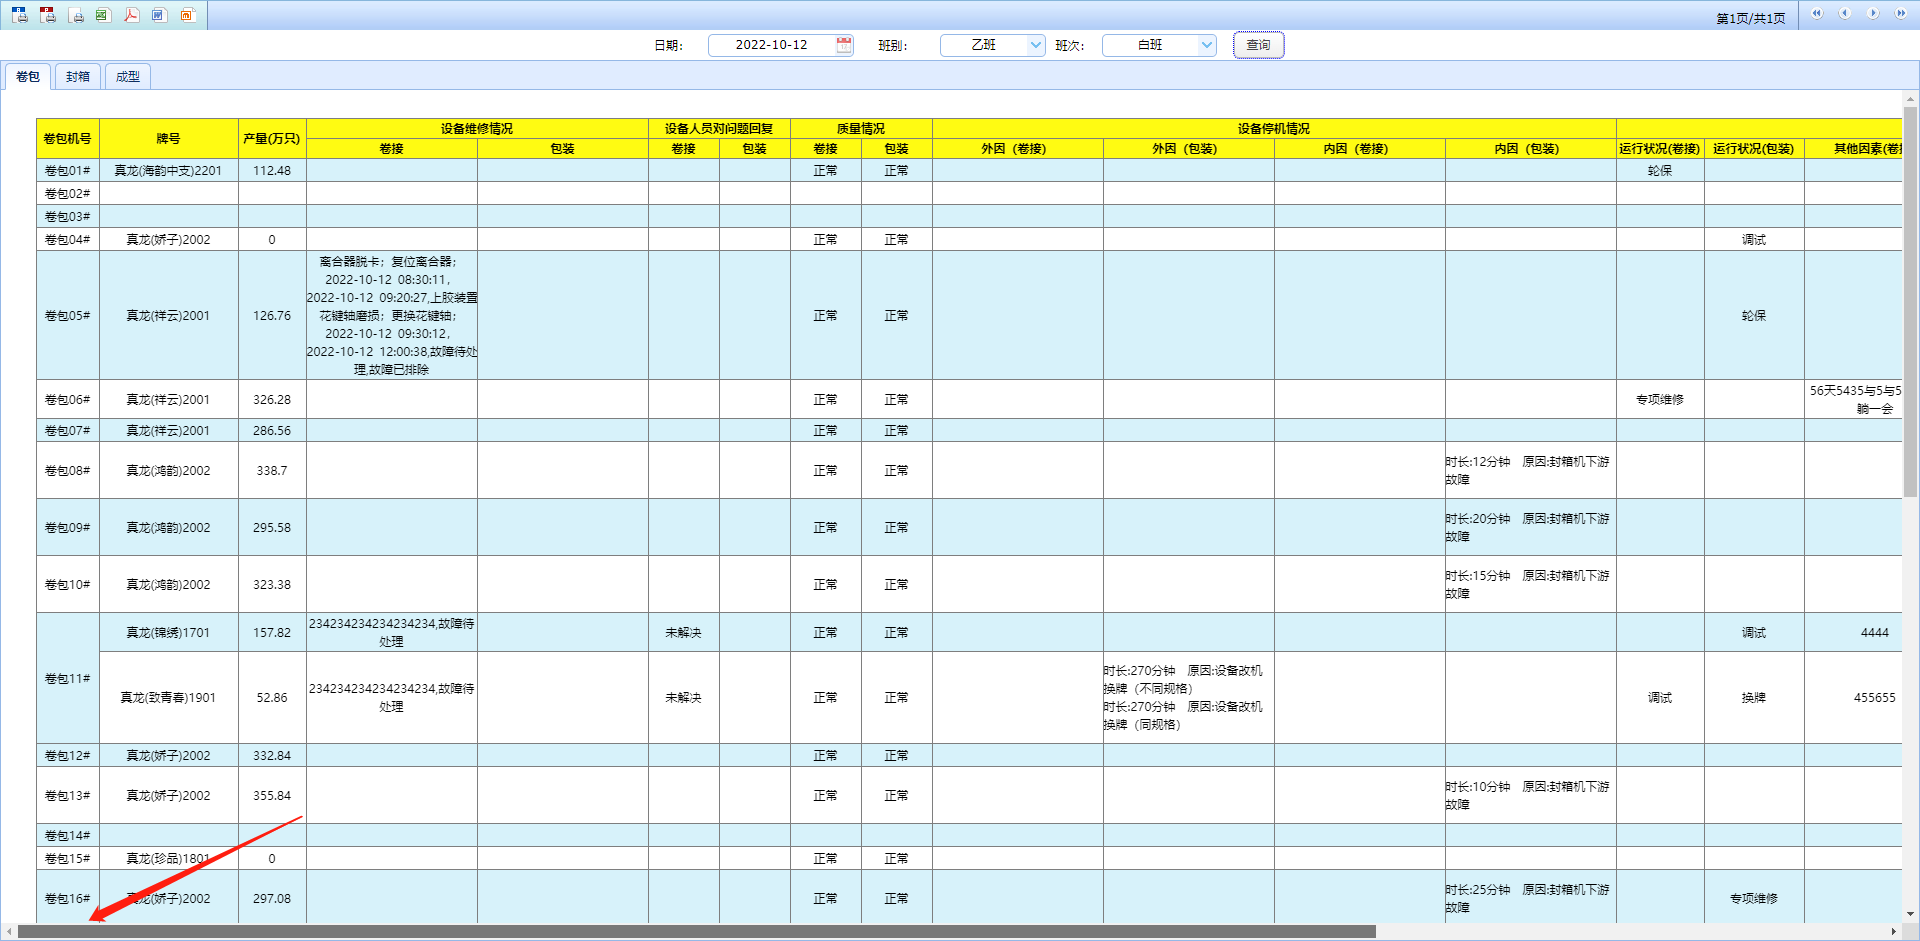Click the 时长:20分钟 downtime cell

tap(1531, 528)
